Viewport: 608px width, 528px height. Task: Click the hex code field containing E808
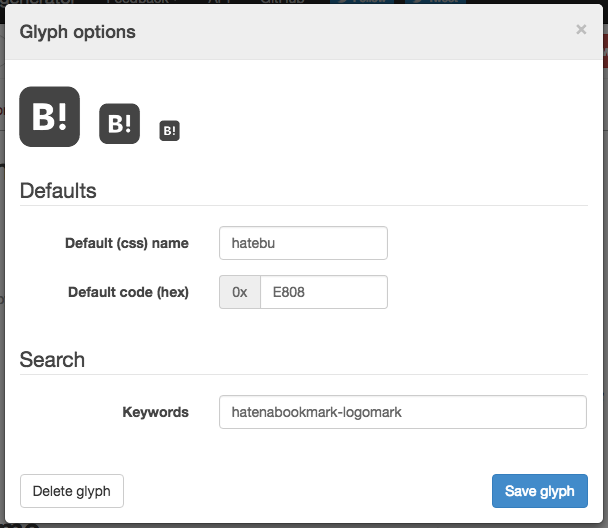[x=323, y=292]
